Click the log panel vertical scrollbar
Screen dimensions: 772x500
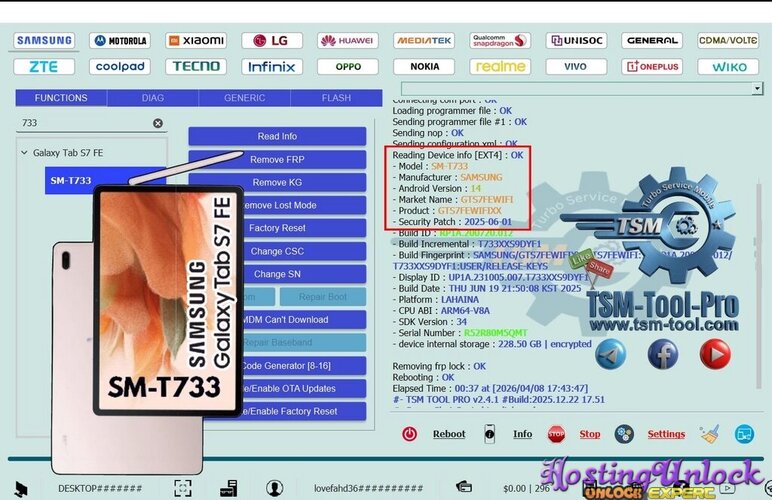click(760, 285)
